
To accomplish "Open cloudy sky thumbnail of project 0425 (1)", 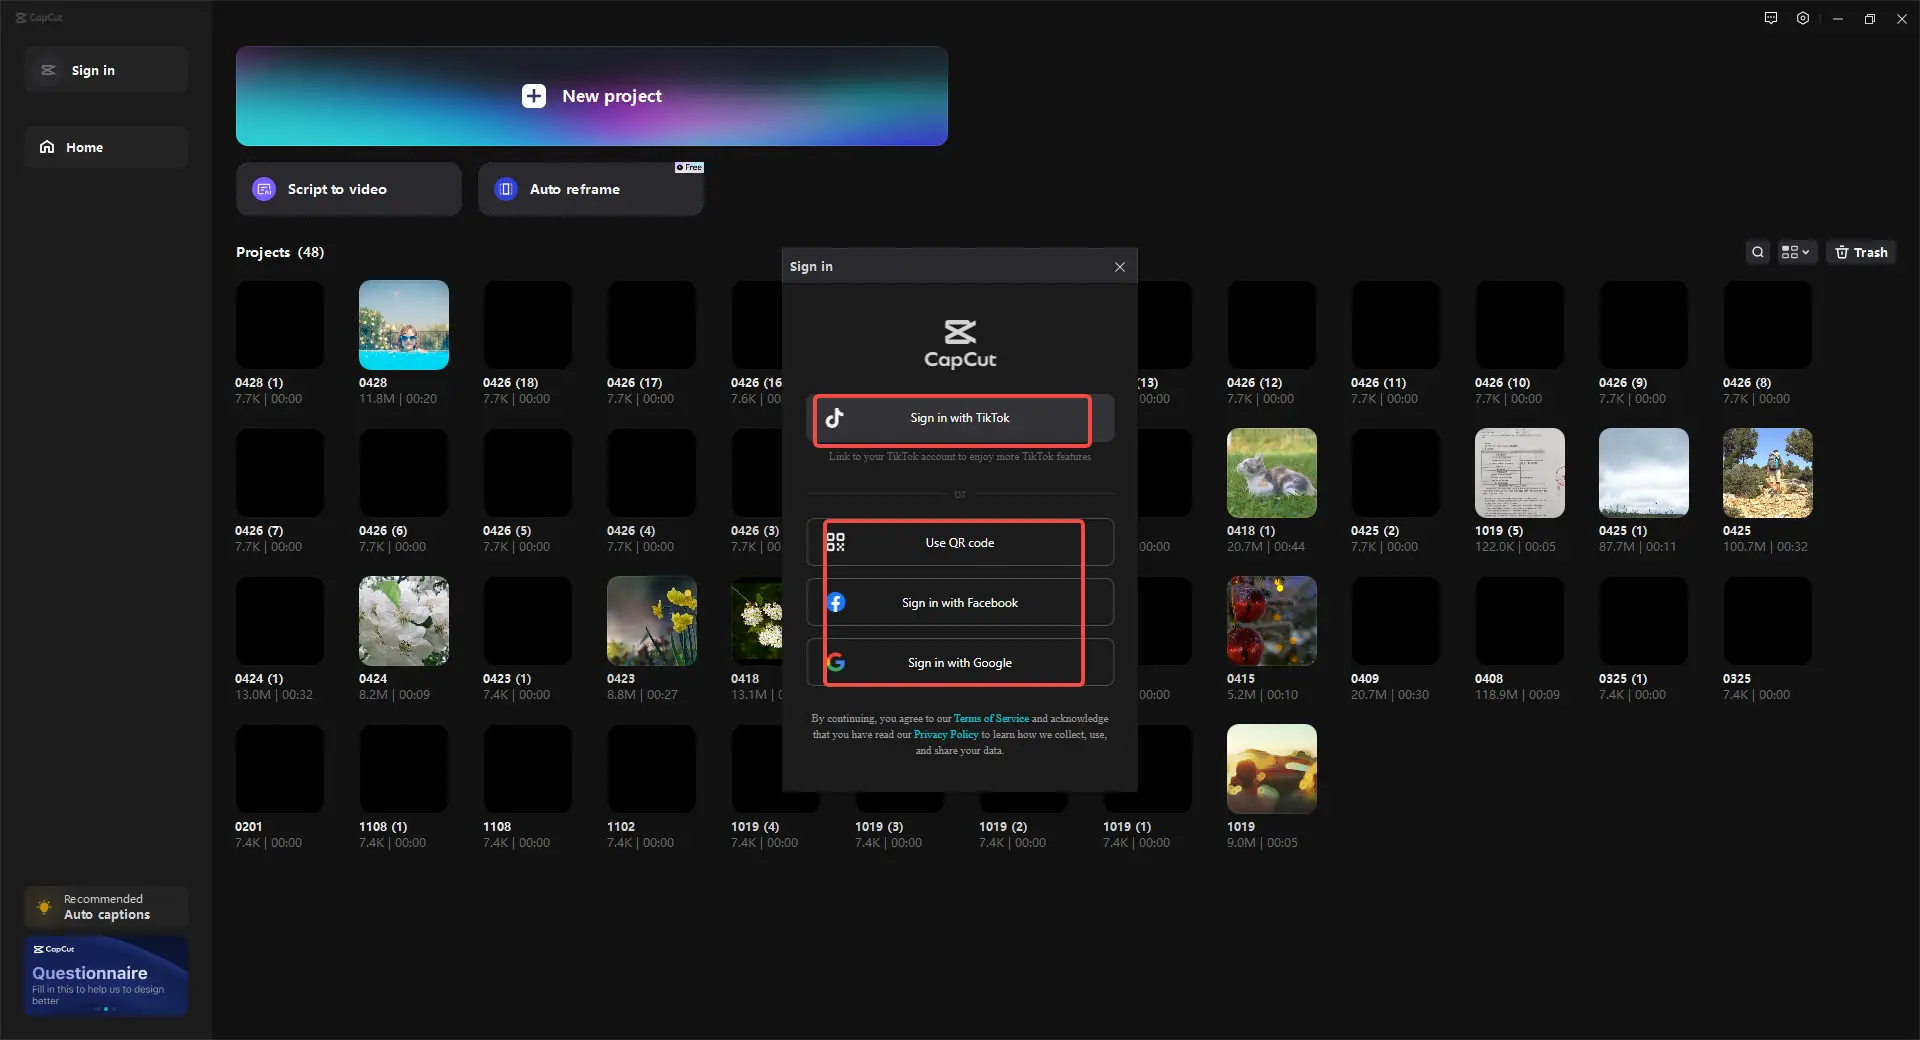I will point(1644,473).
